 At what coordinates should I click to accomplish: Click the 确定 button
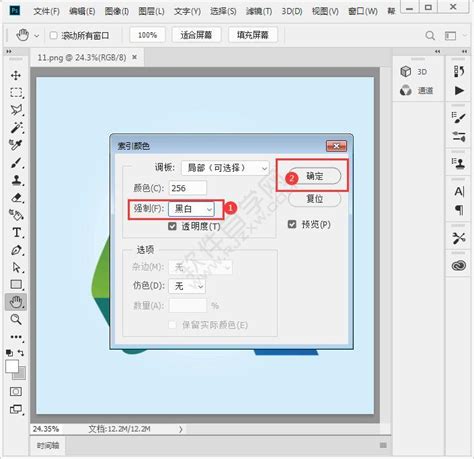pyautogui.click(x=314, y=176)
